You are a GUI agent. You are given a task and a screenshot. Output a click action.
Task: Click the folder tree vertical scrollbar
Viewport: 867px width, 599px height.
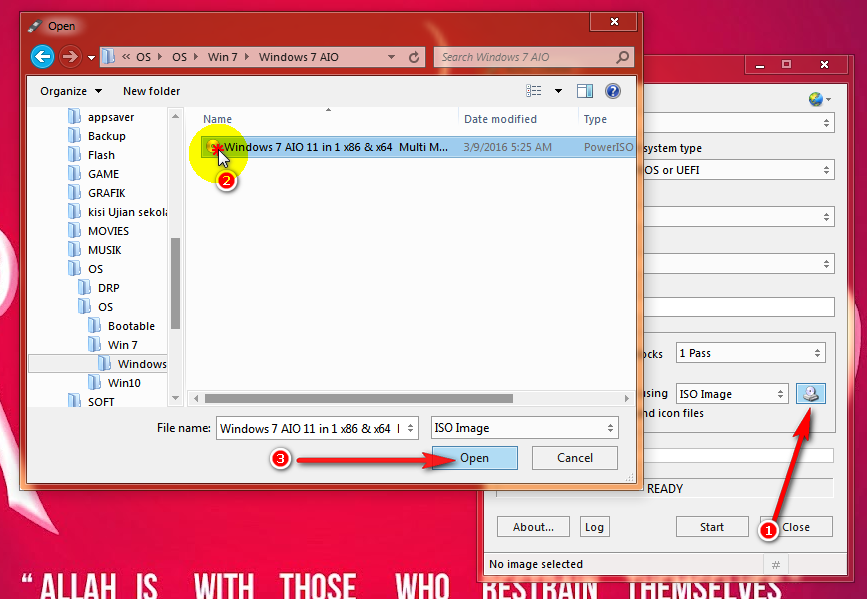pyautogui.click(x=175, y=283)
